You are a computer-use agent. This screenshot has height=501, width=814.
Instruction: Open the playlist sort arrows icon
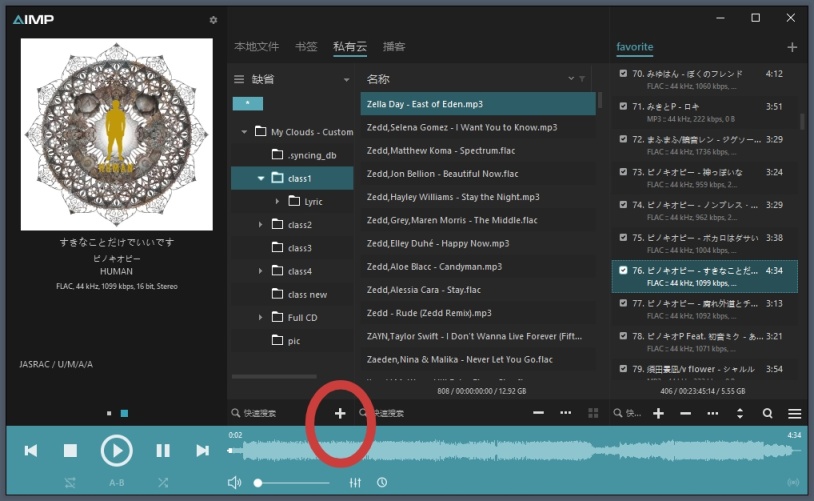tap(740, 413)
